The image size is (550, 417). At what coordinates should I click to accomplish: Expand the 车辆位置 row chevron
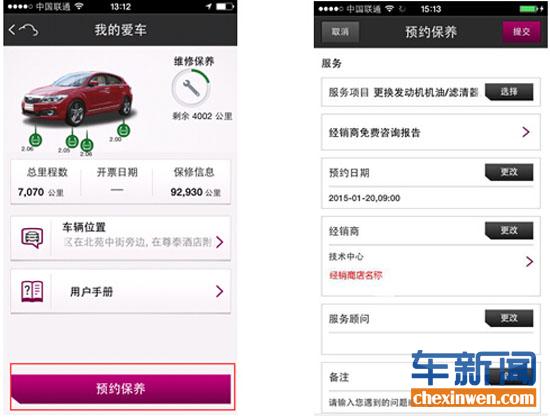coord(220,242)
